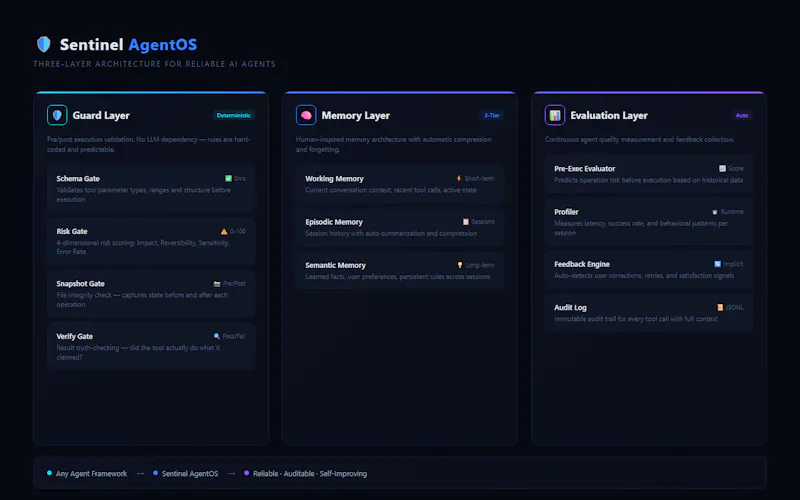Viewport: 800px width, 500px height.
Task: Select the Schema Gate title
Action: click(78, 179)
